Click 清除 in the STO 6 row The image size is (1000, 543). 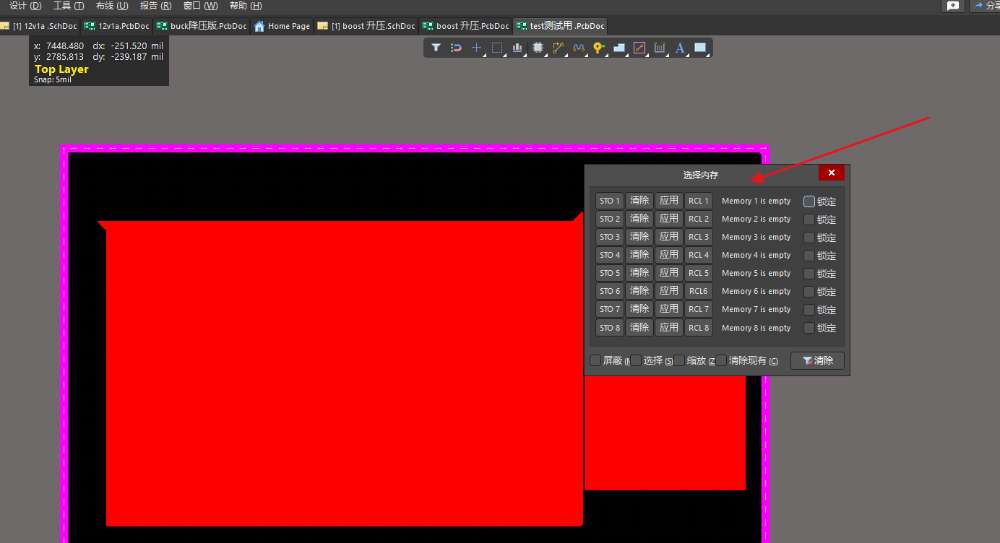click(639, 291)
